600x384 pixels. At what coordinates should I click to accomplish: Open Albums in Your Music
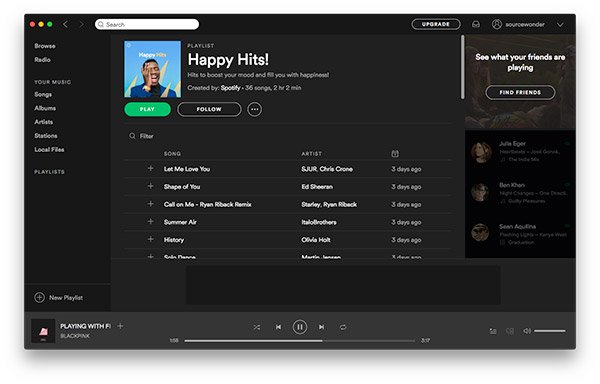[45, 108]
